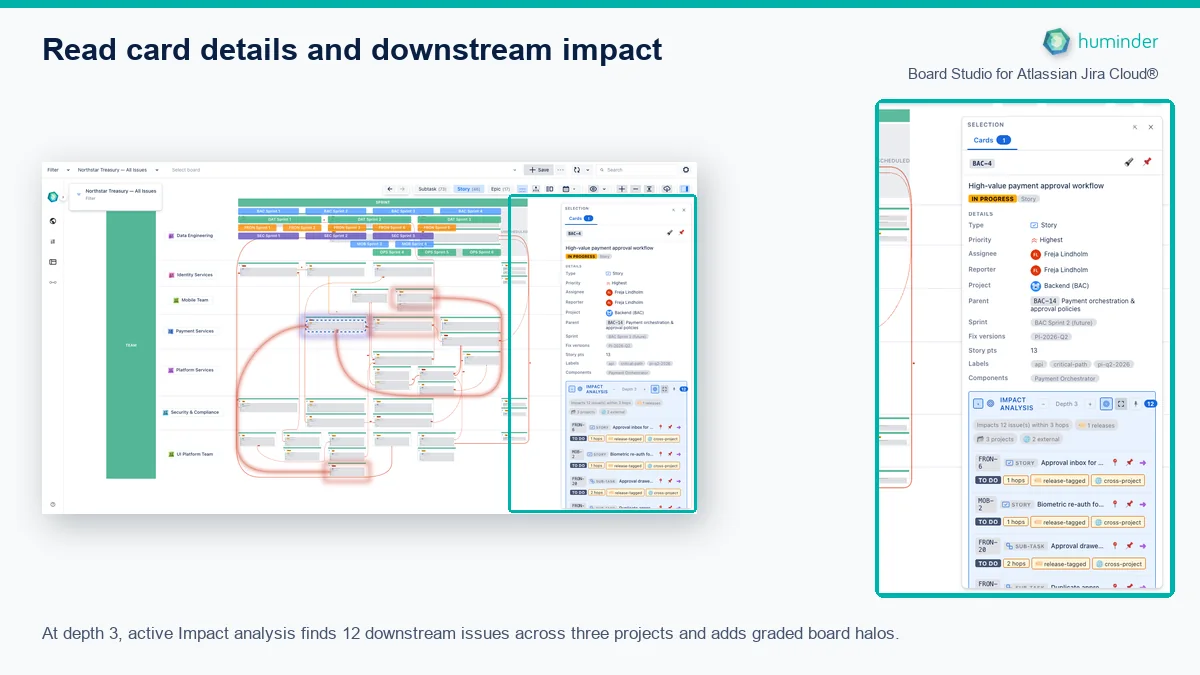Expand the Northstar Treasury filter popup chevron
The width and height of the screenshot is (1200, 675).
79,194
